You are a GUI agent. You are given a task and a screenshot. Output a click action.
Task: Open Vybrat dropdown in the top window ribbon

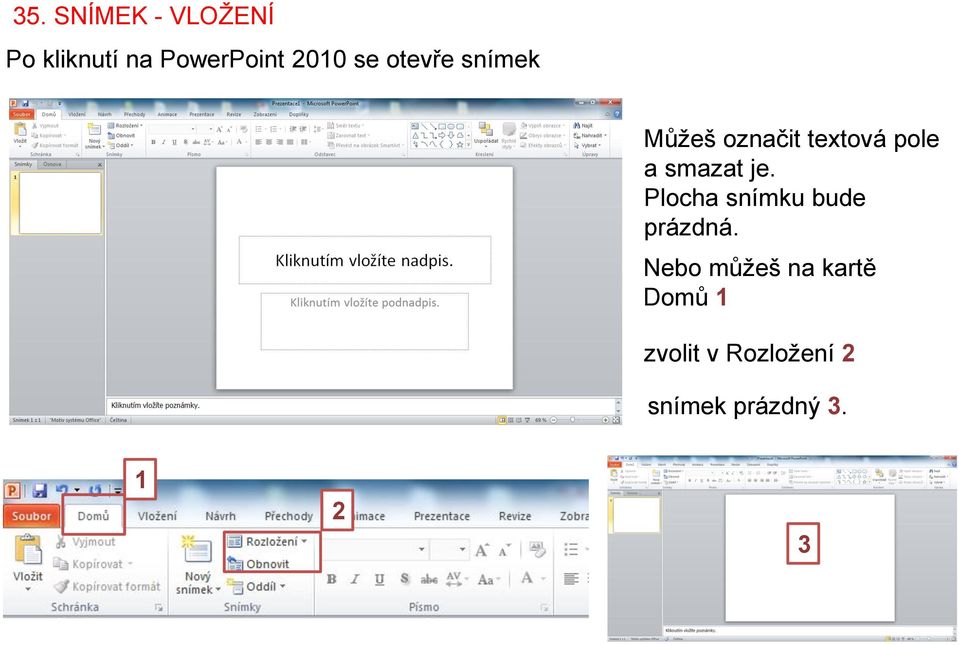pos(587,146)
